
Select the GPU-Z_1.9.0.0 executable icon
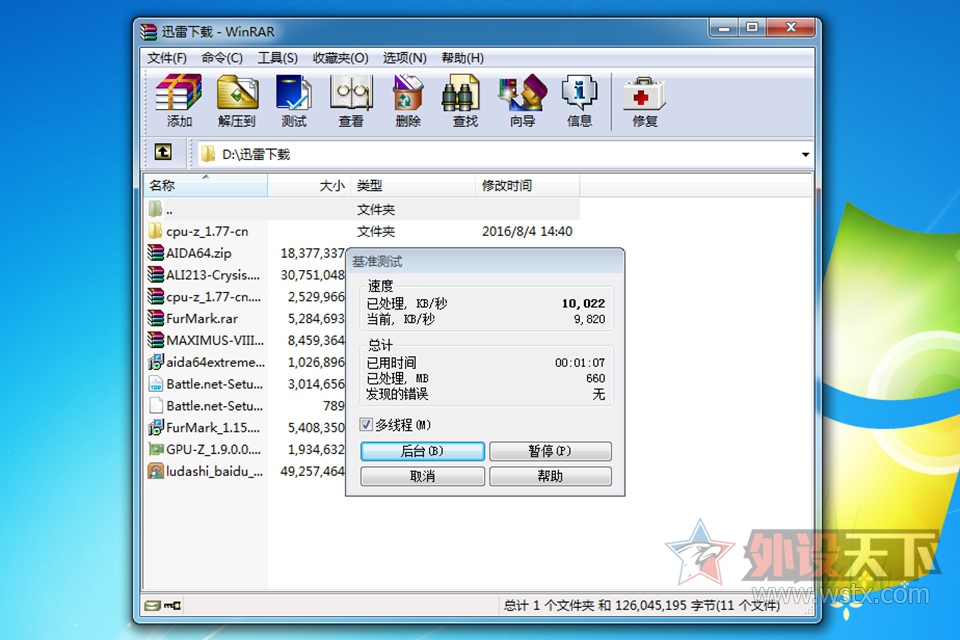coord(156,449)
